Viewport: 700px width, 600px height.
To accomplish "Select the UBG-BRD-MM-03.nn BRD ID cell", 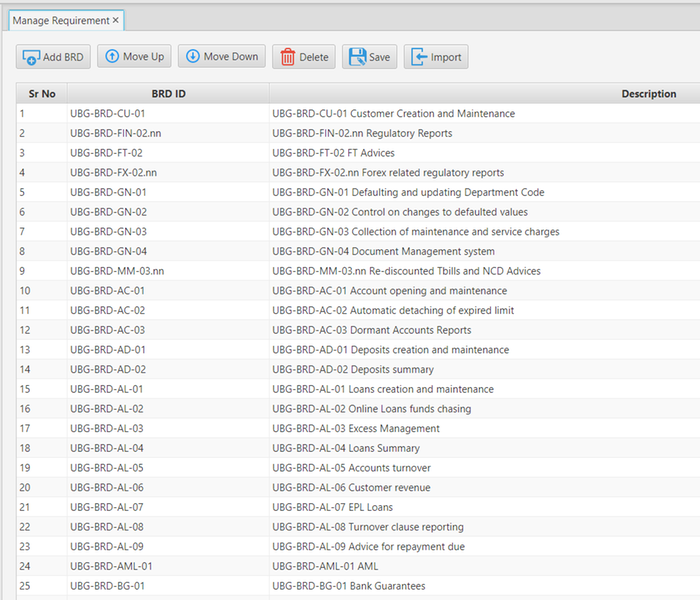I will pyautogui.click(x=117, y=271).
